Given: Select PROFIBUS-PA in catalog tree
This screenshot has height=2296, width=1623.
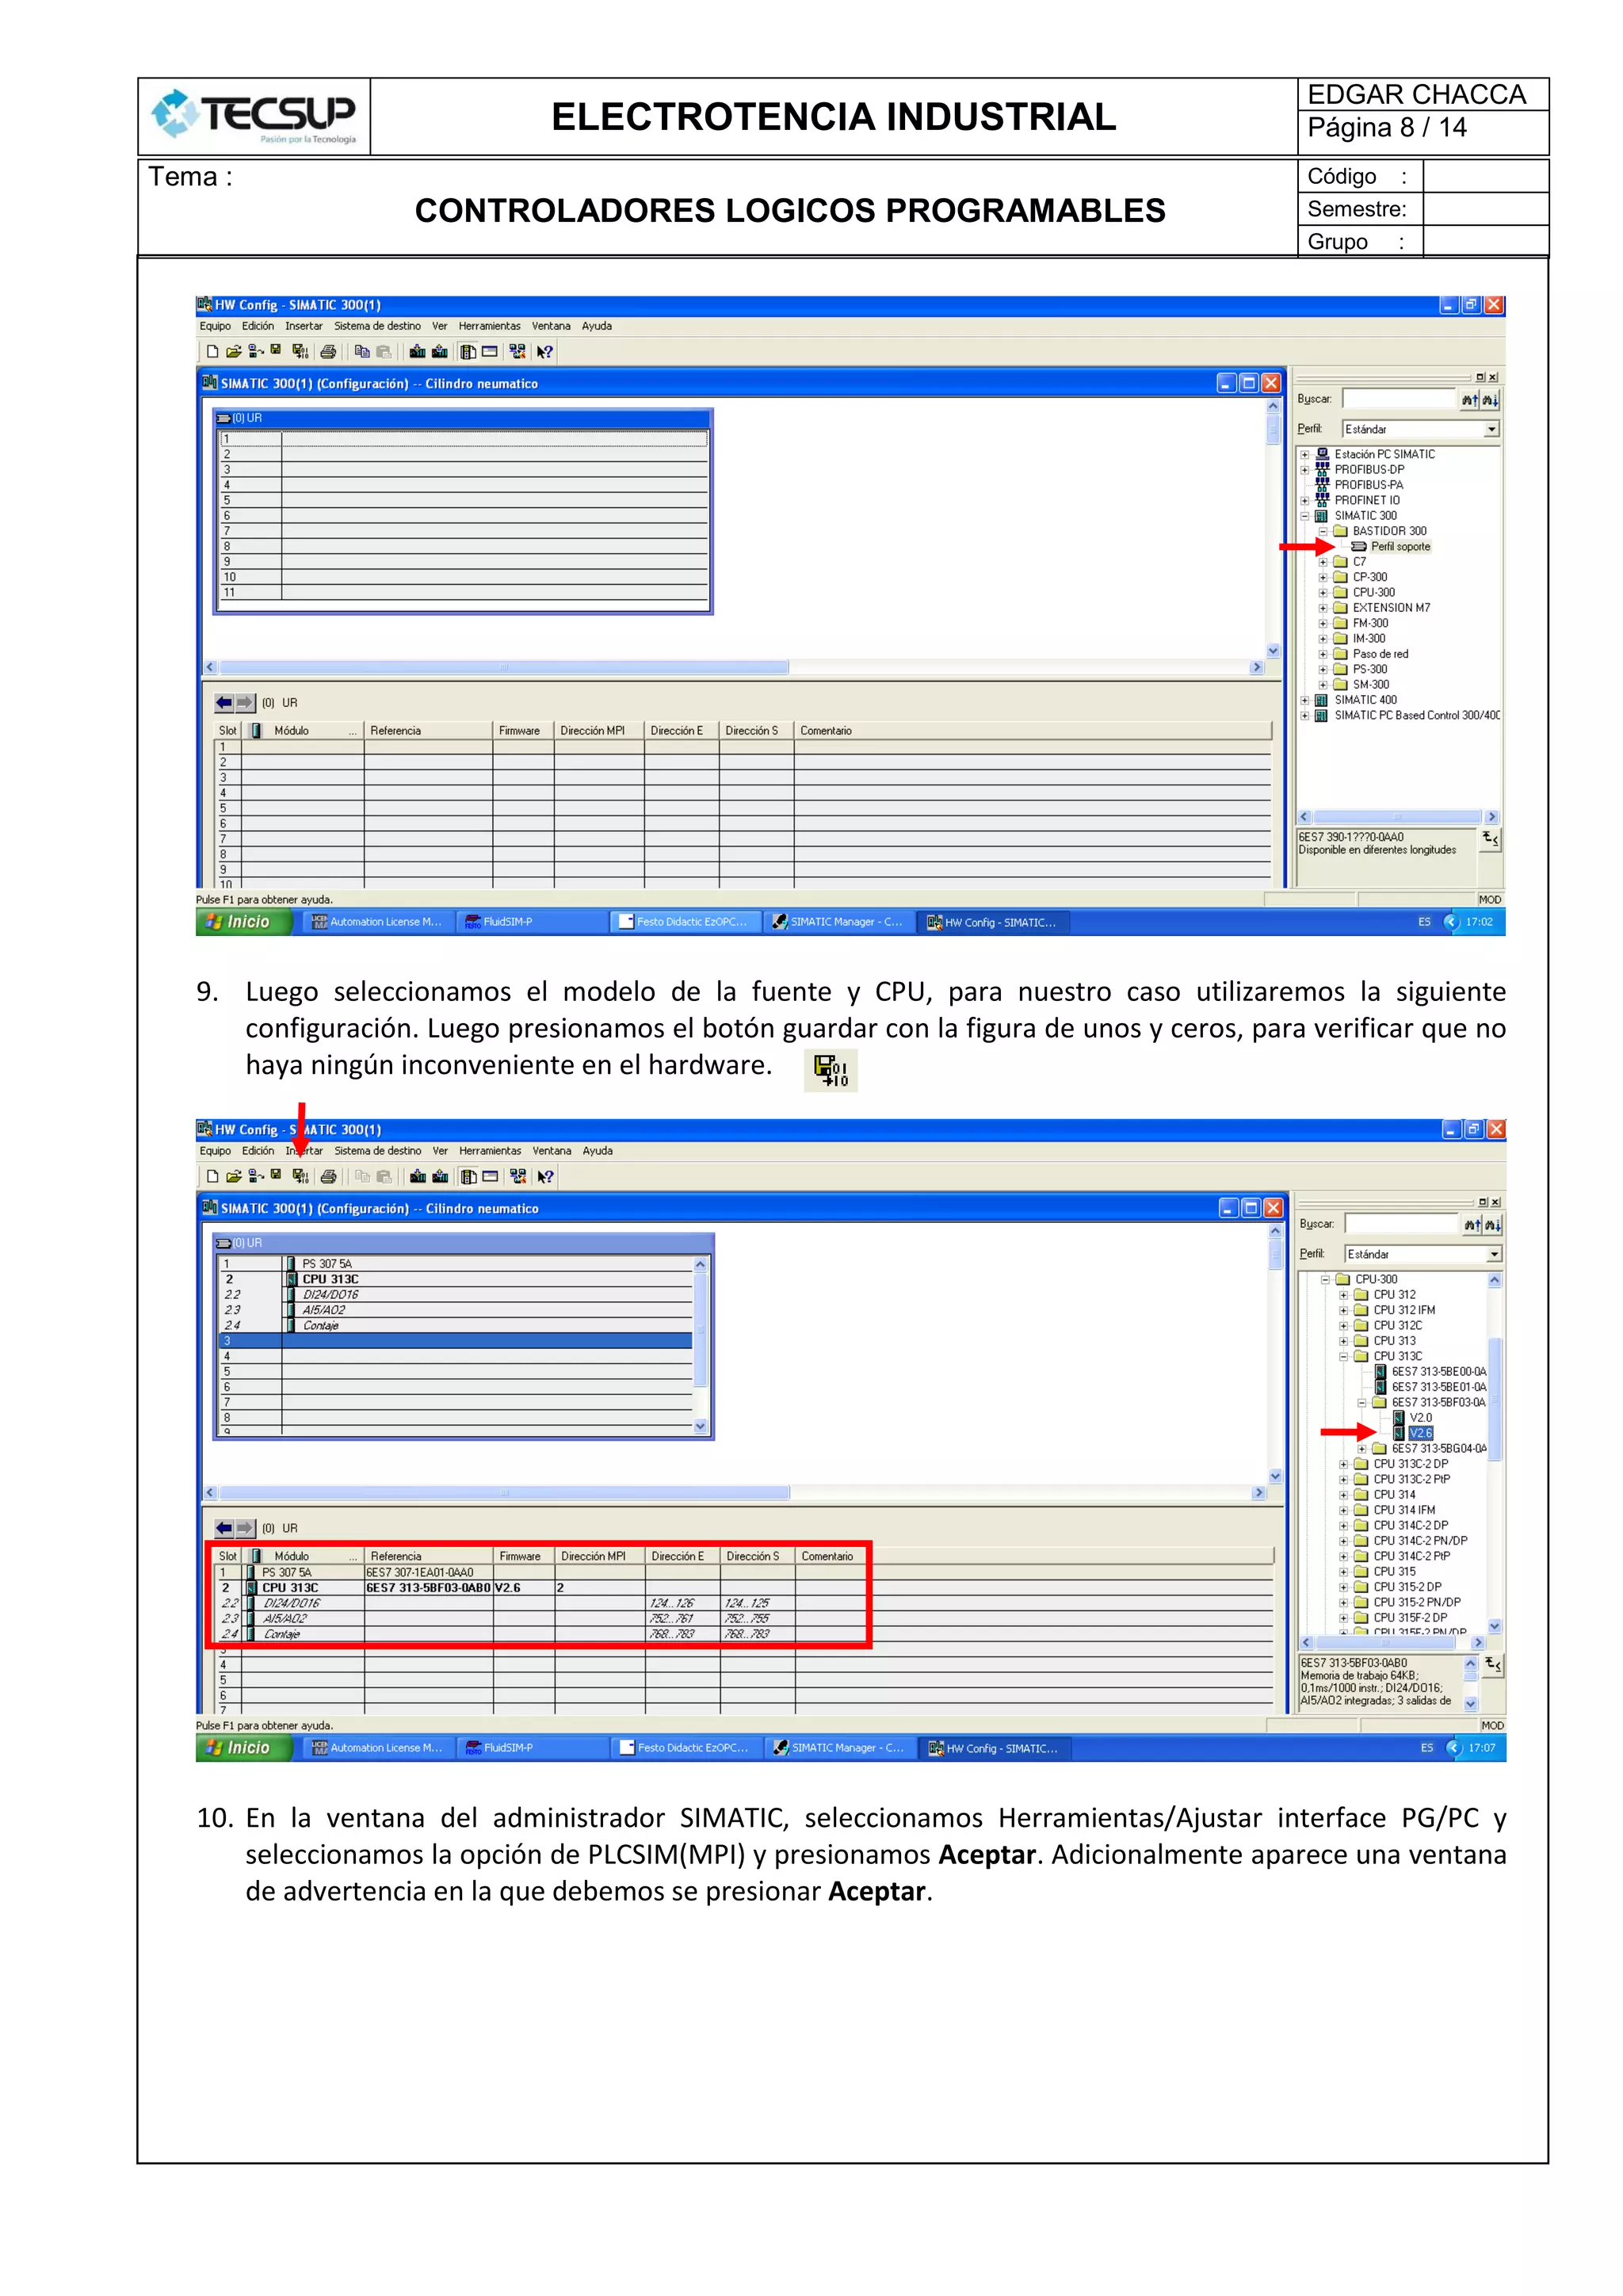Looking at the screenshot, I should pyautogui.click(x=1368, y=485).
